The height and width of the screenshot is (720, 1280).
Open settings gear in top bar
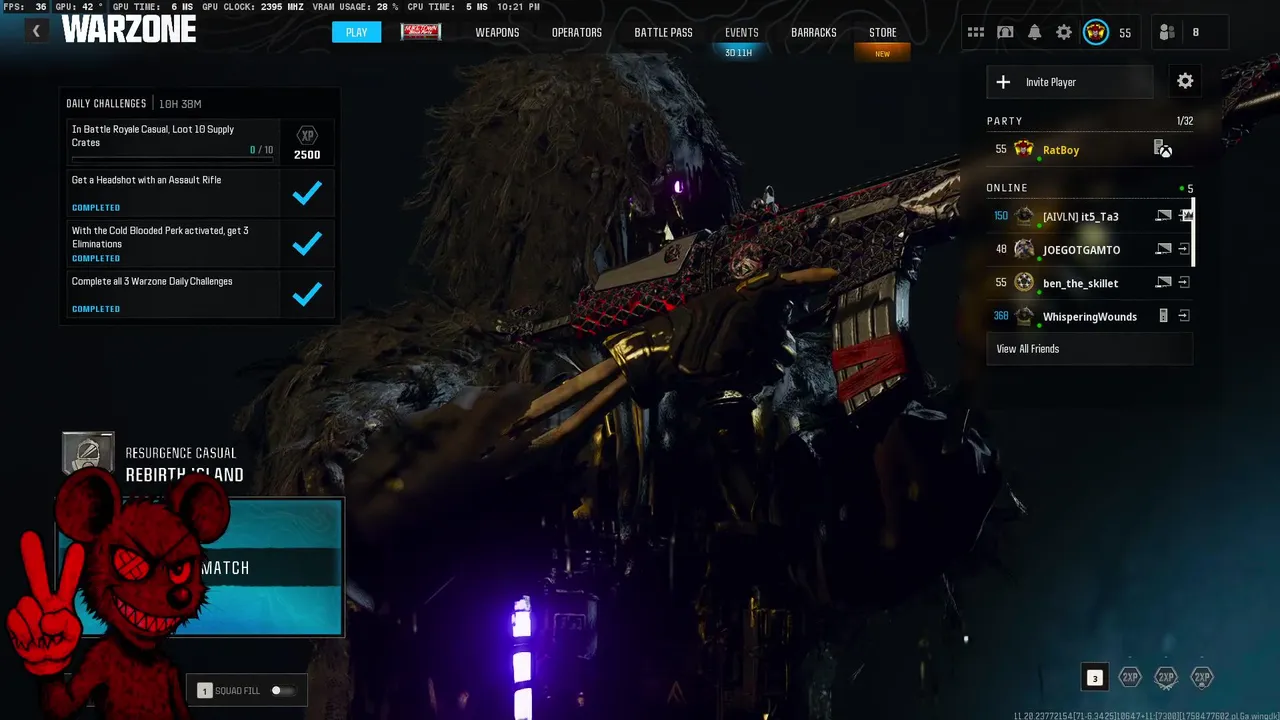coord(1064,32)
